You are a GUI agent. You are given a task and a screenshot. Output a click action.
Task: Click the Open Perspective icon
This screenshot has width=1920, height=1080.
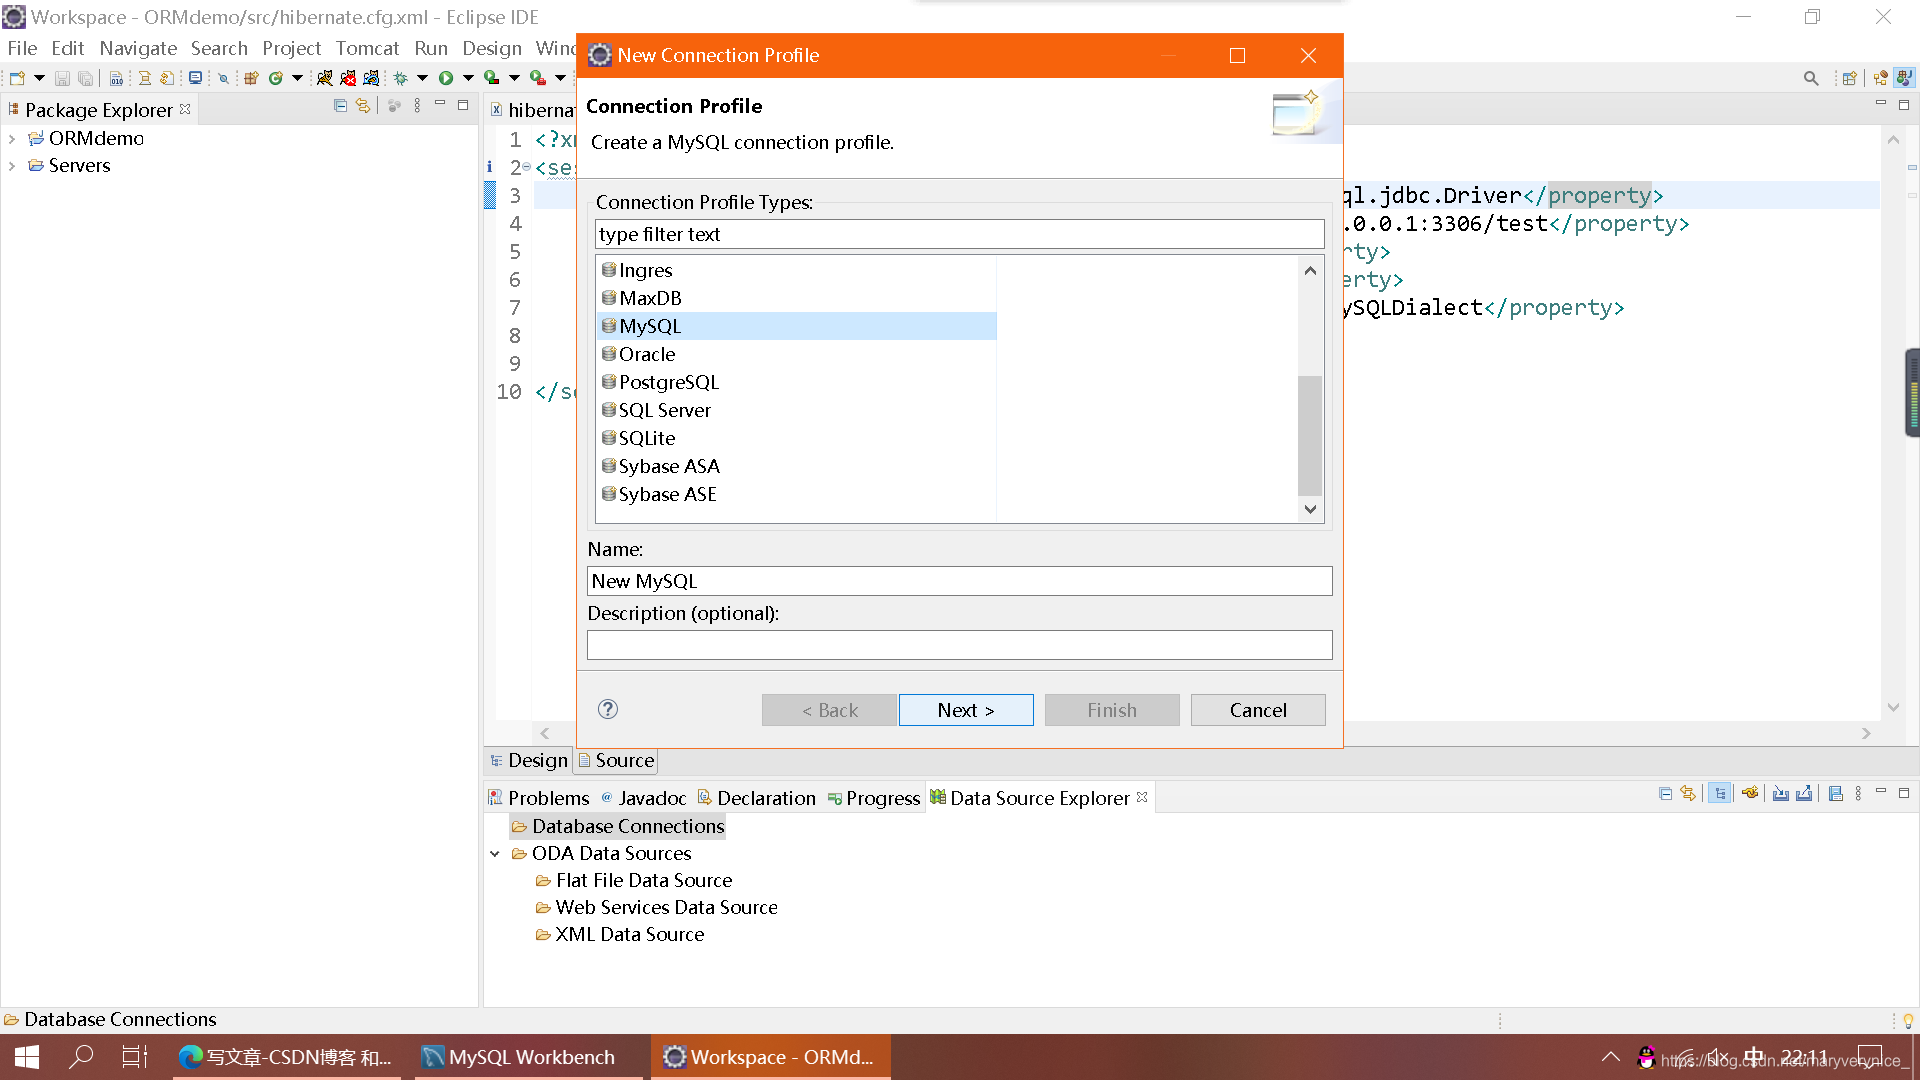1849,78
